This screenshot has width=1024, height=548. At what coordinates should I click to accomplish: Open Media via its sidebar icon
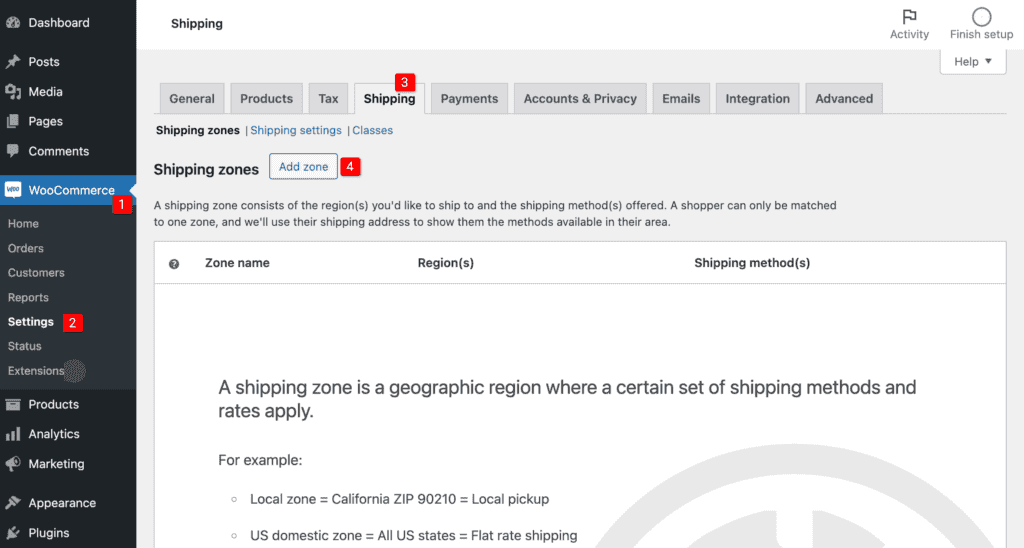13,92
